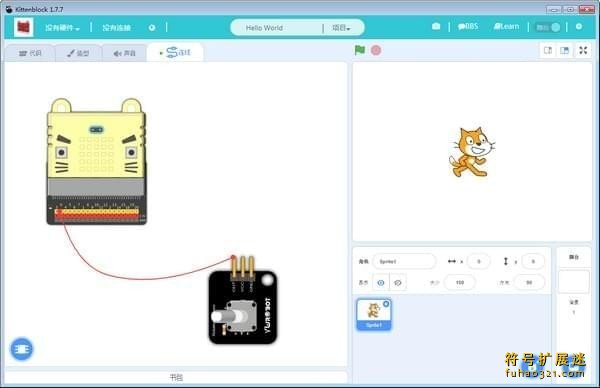Open the Code tab

30,53
